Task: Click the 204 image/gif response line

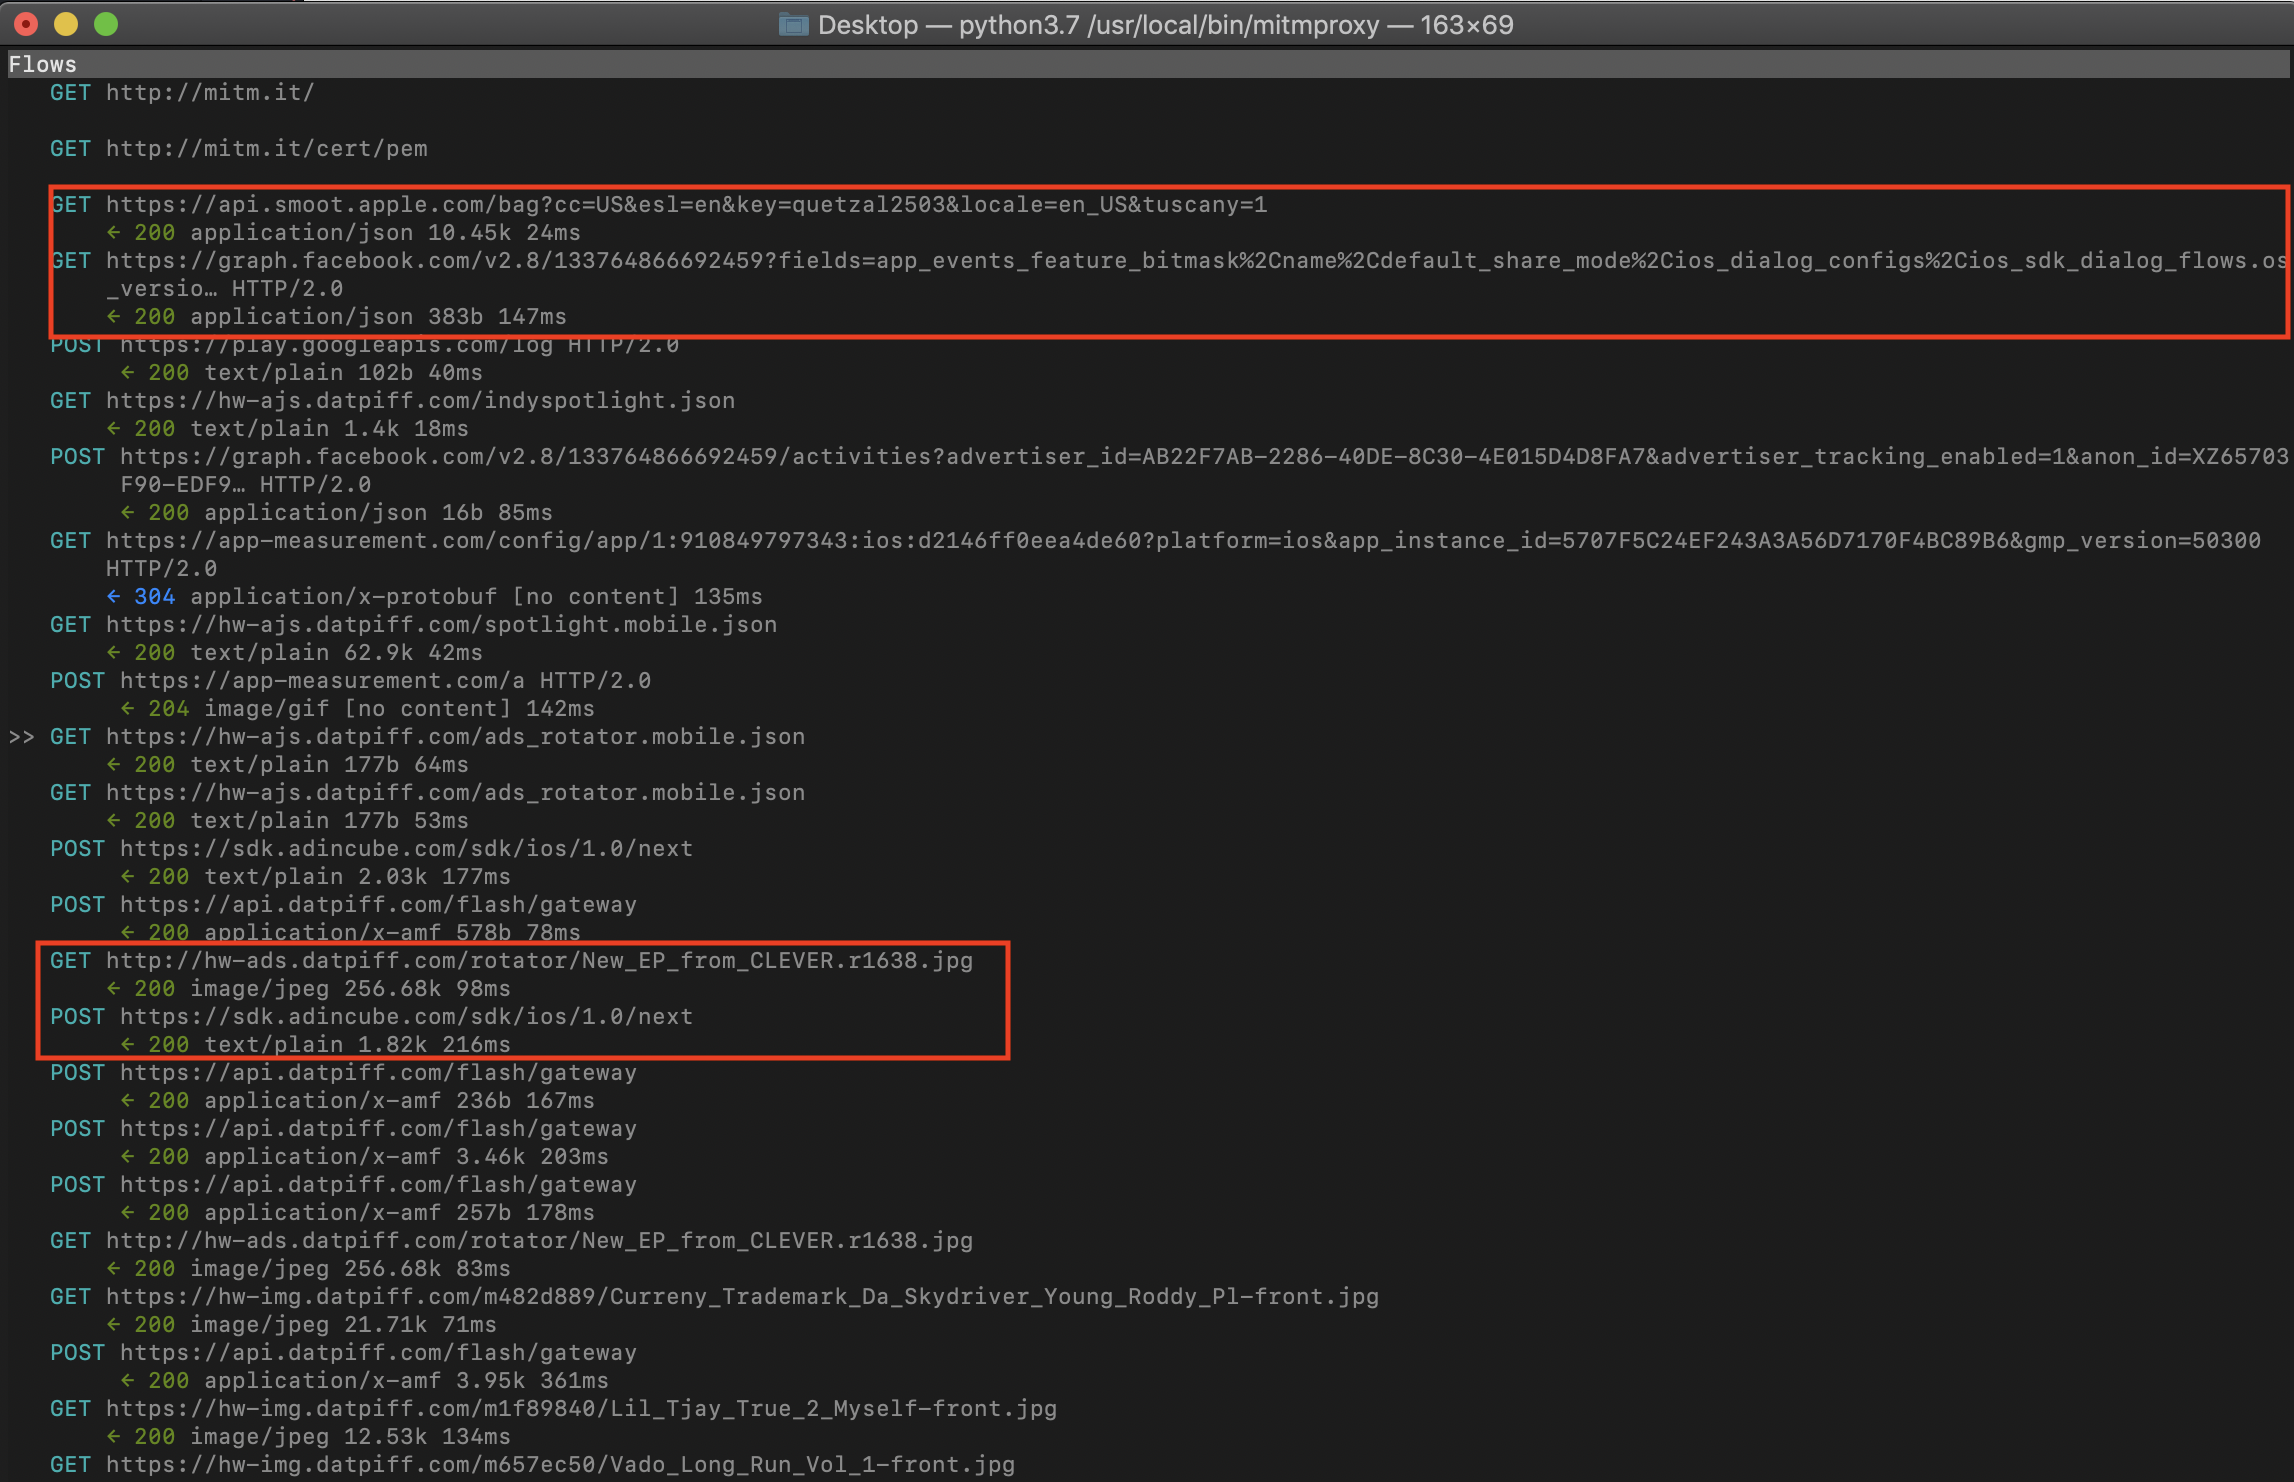Action: [357, 709]
